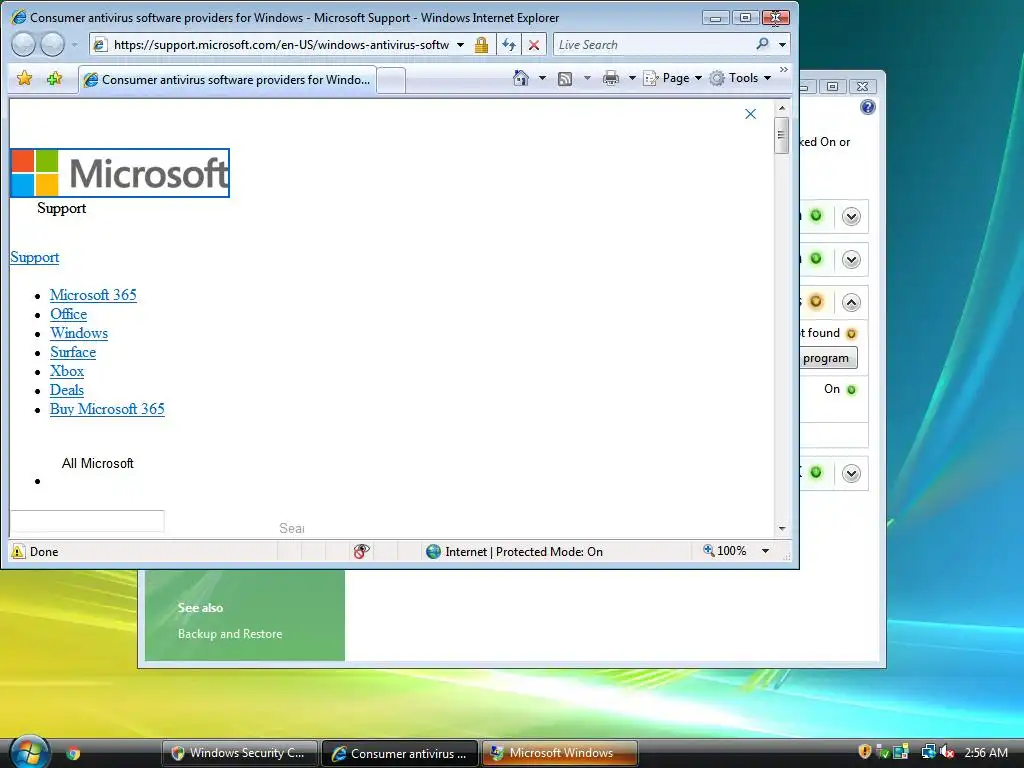
Task: Open the Deals link
Action: tap(67, 390)
